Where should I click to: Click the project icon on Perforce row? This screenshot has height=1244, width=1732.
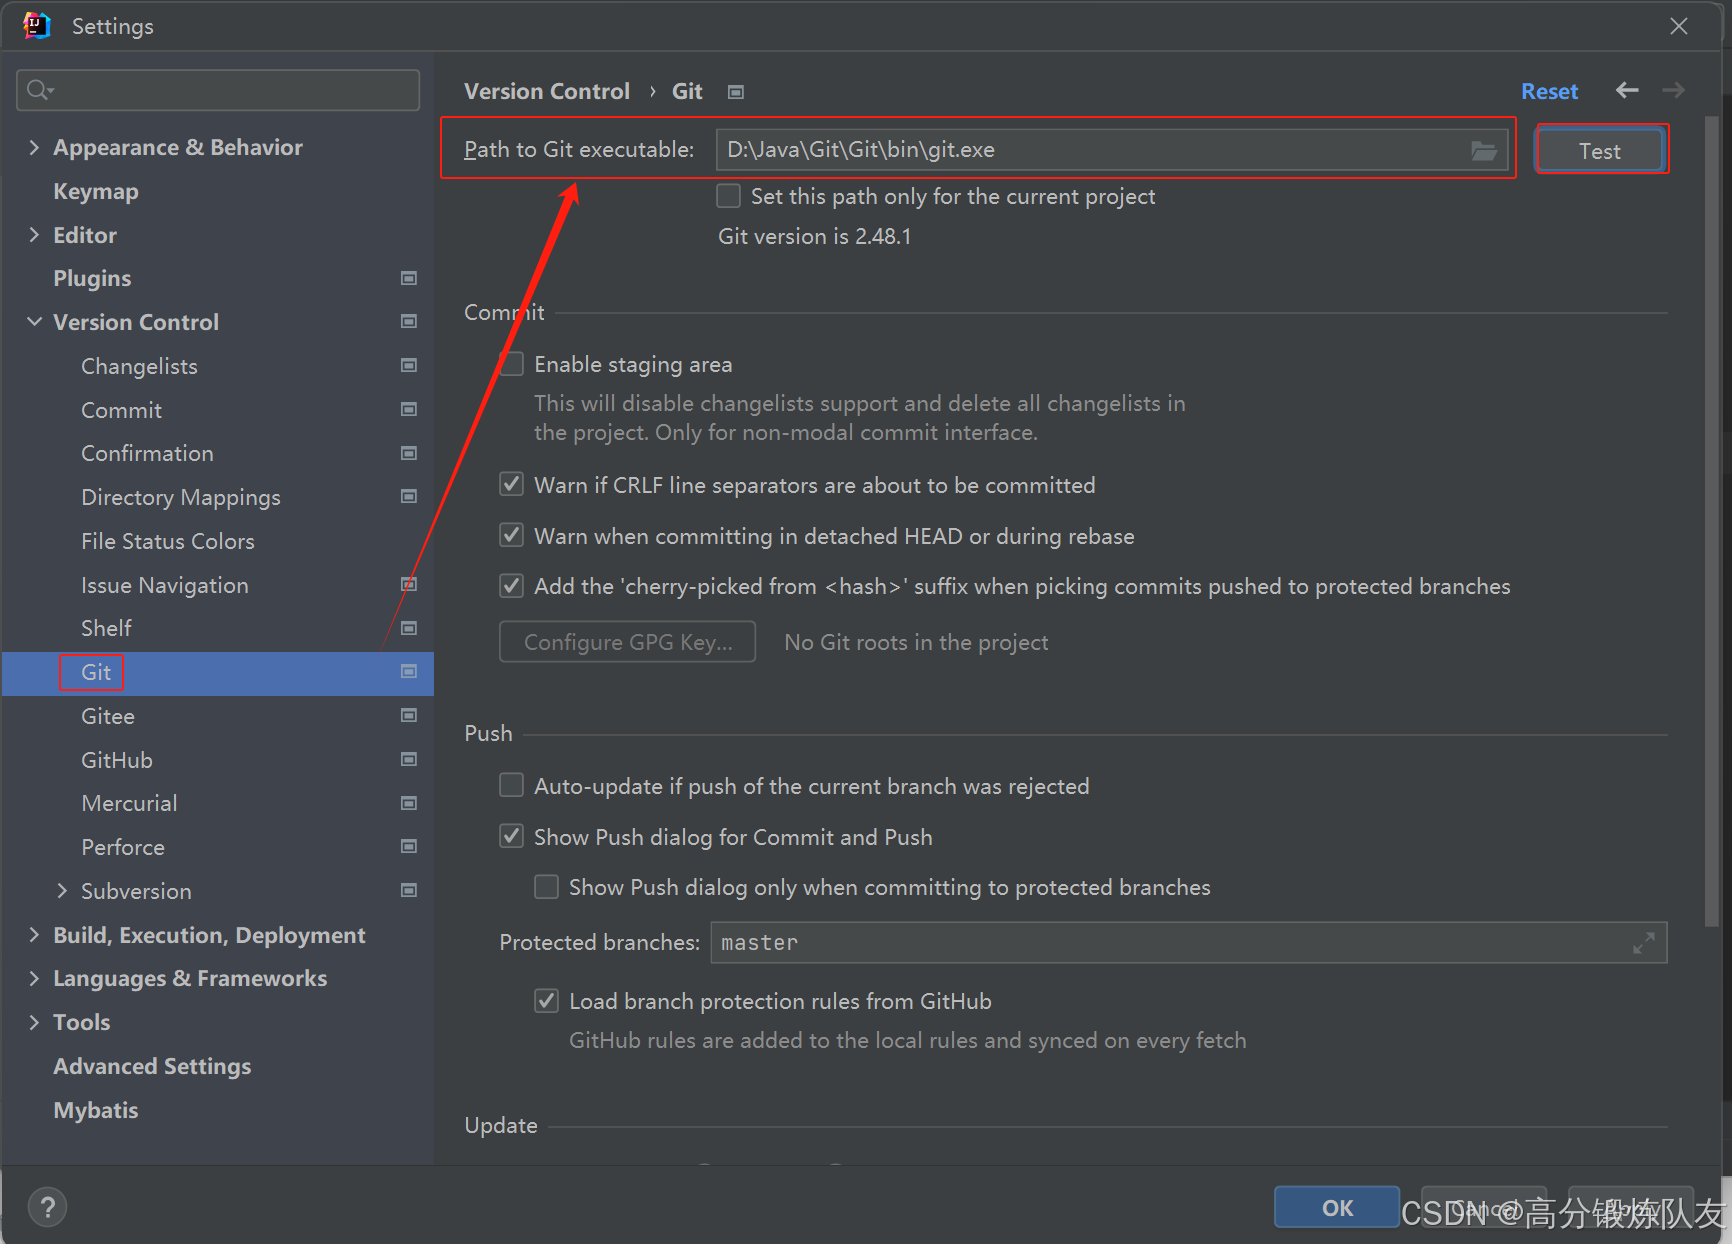409,846
